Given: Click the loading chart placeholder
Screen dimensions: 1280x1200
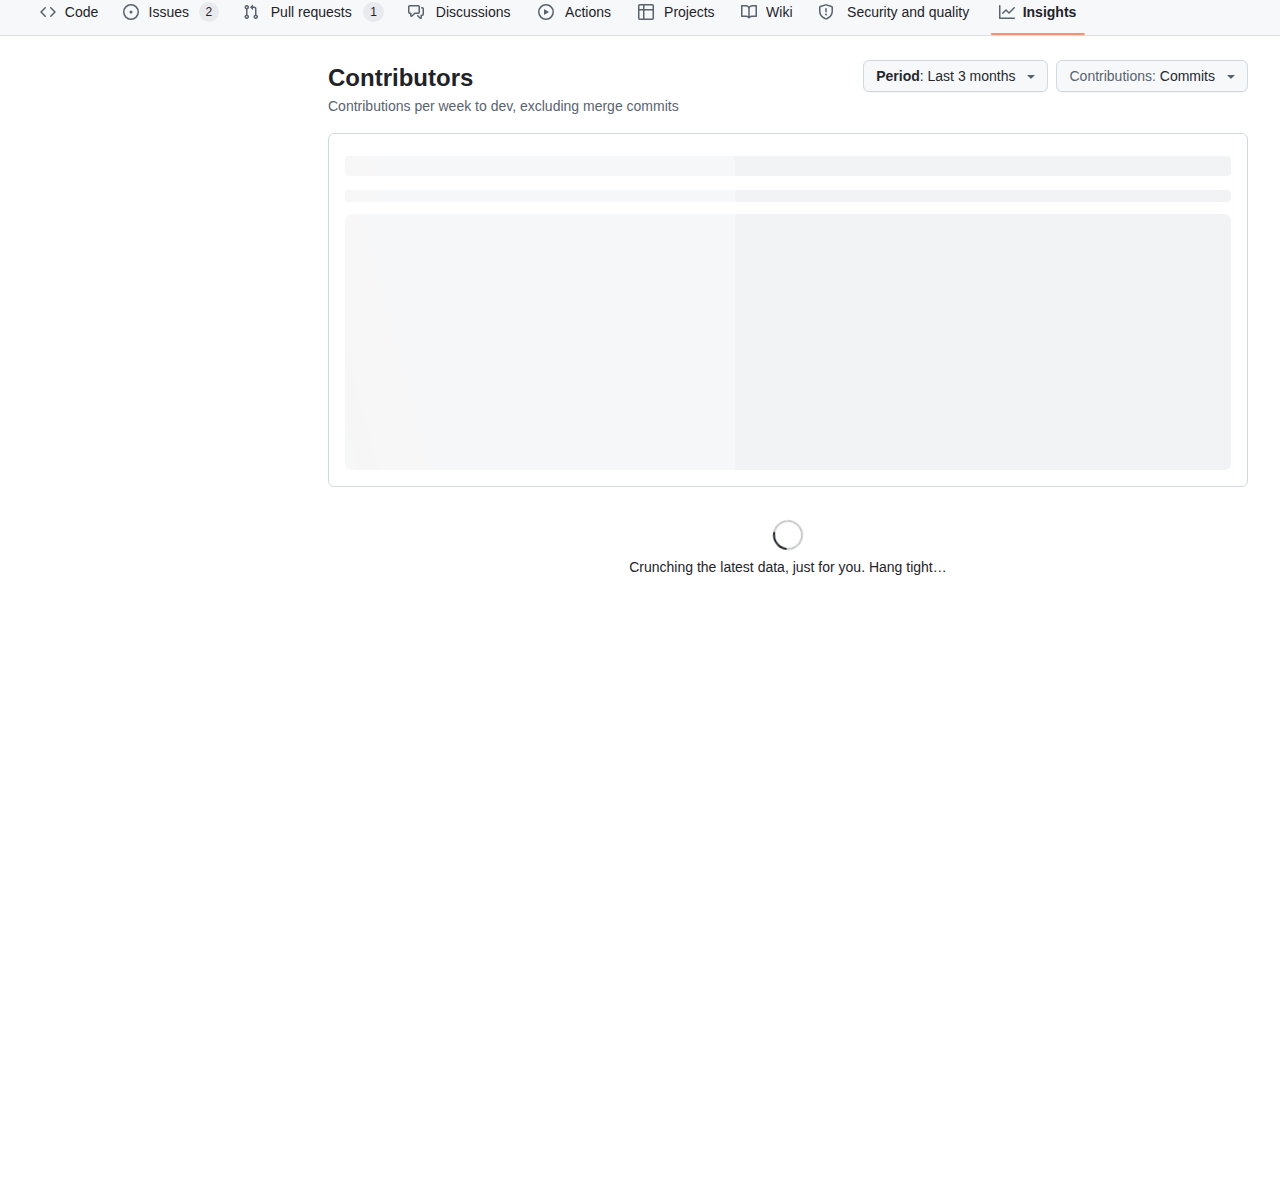Looking at the screenshot, I should 788,342.
